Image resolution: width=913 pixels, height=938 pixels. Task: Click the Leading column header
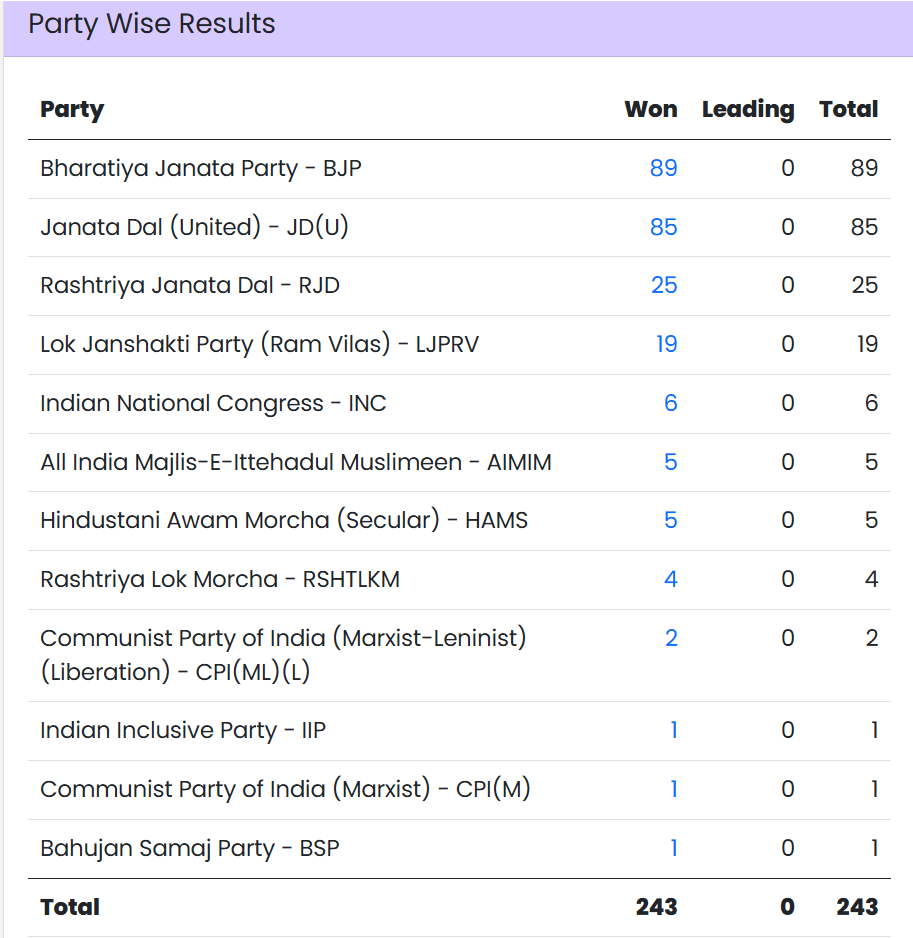pos(748,109)
